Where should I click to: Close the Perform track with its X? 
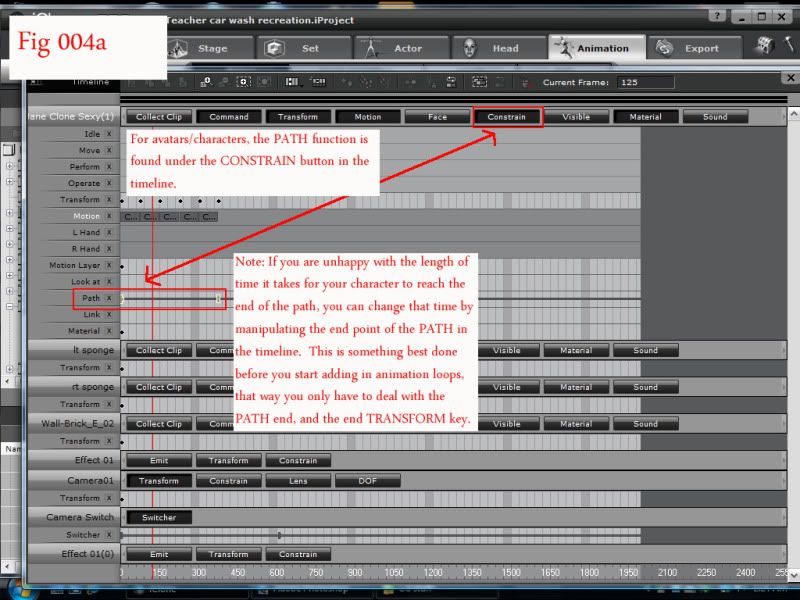click(109, 167)
